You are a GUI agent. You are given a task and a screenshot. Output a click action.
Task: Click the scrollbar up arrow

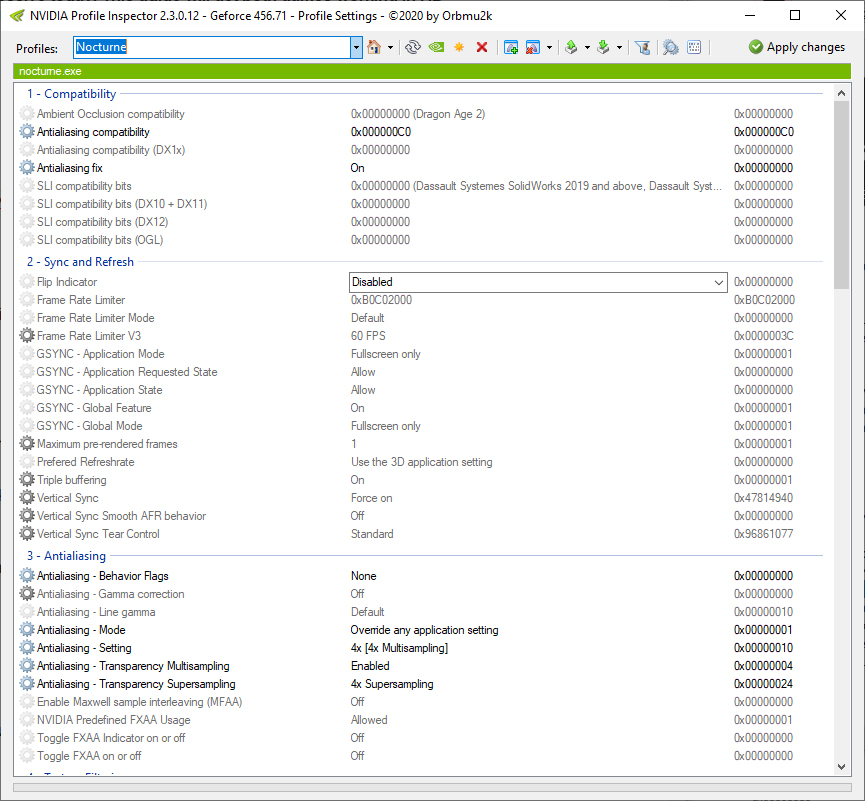[x=841, y=93]
